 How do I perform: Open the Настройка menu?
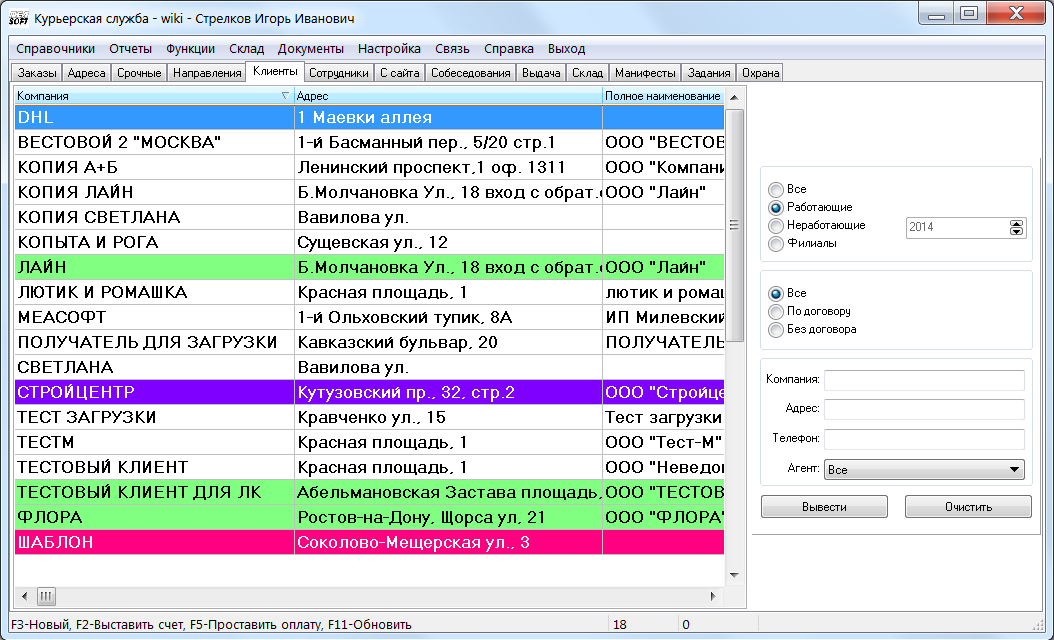[x=389, y=48]
